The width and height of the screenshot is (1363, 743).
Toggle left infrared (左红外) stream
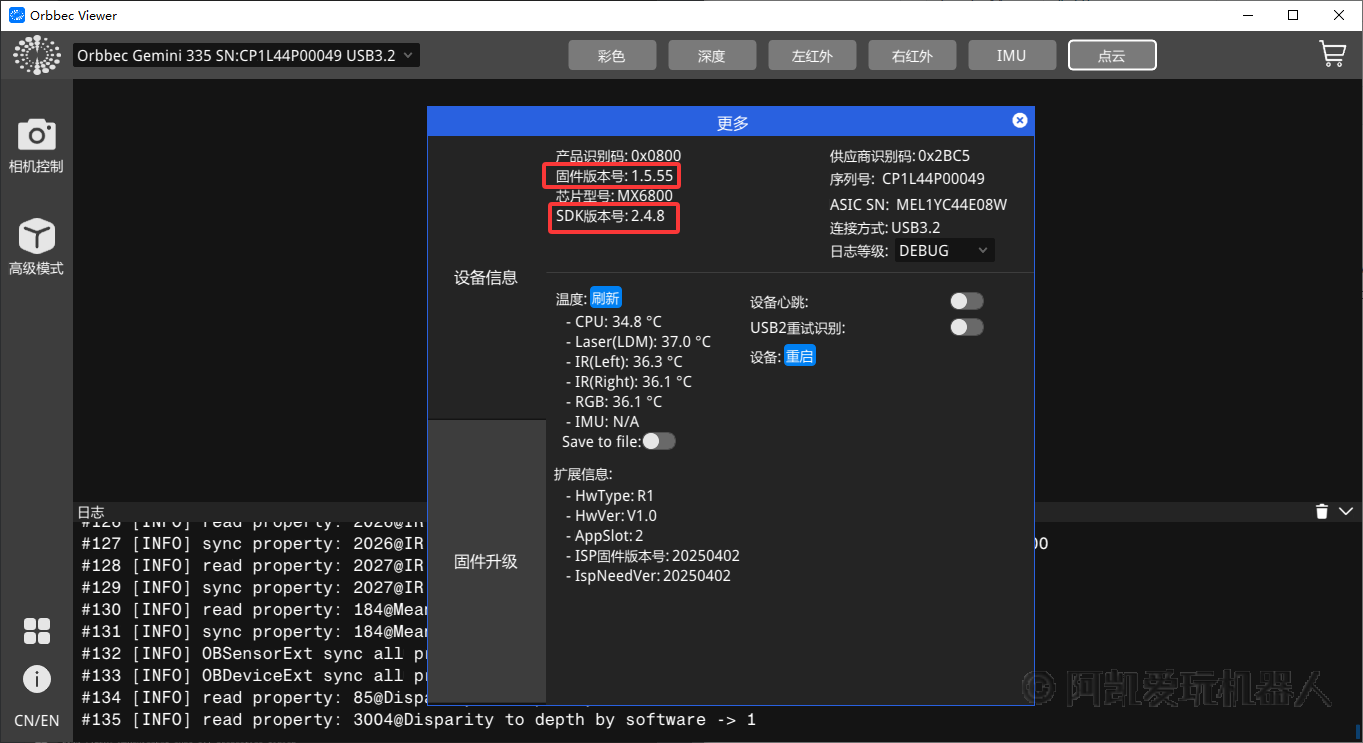click(x=812, y=55)
